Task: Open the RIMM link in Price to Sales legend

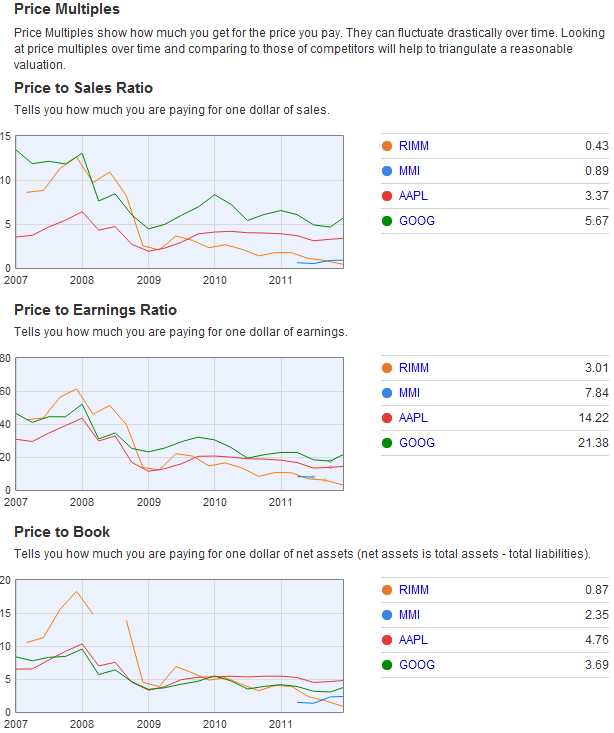Action: tap(413, 146)
